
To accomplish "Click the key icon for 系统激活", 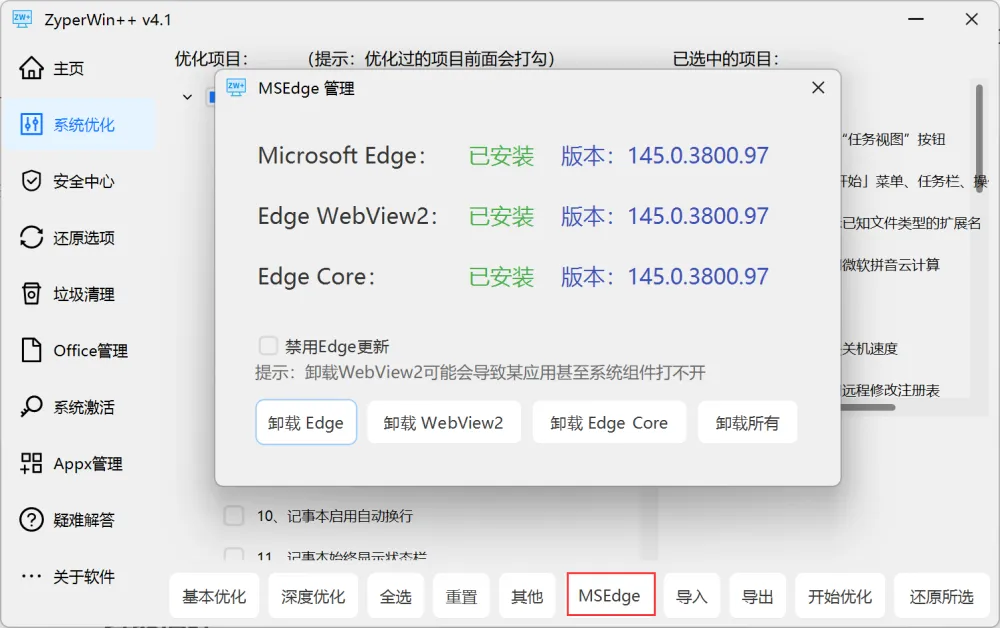I will click(31, 406).
